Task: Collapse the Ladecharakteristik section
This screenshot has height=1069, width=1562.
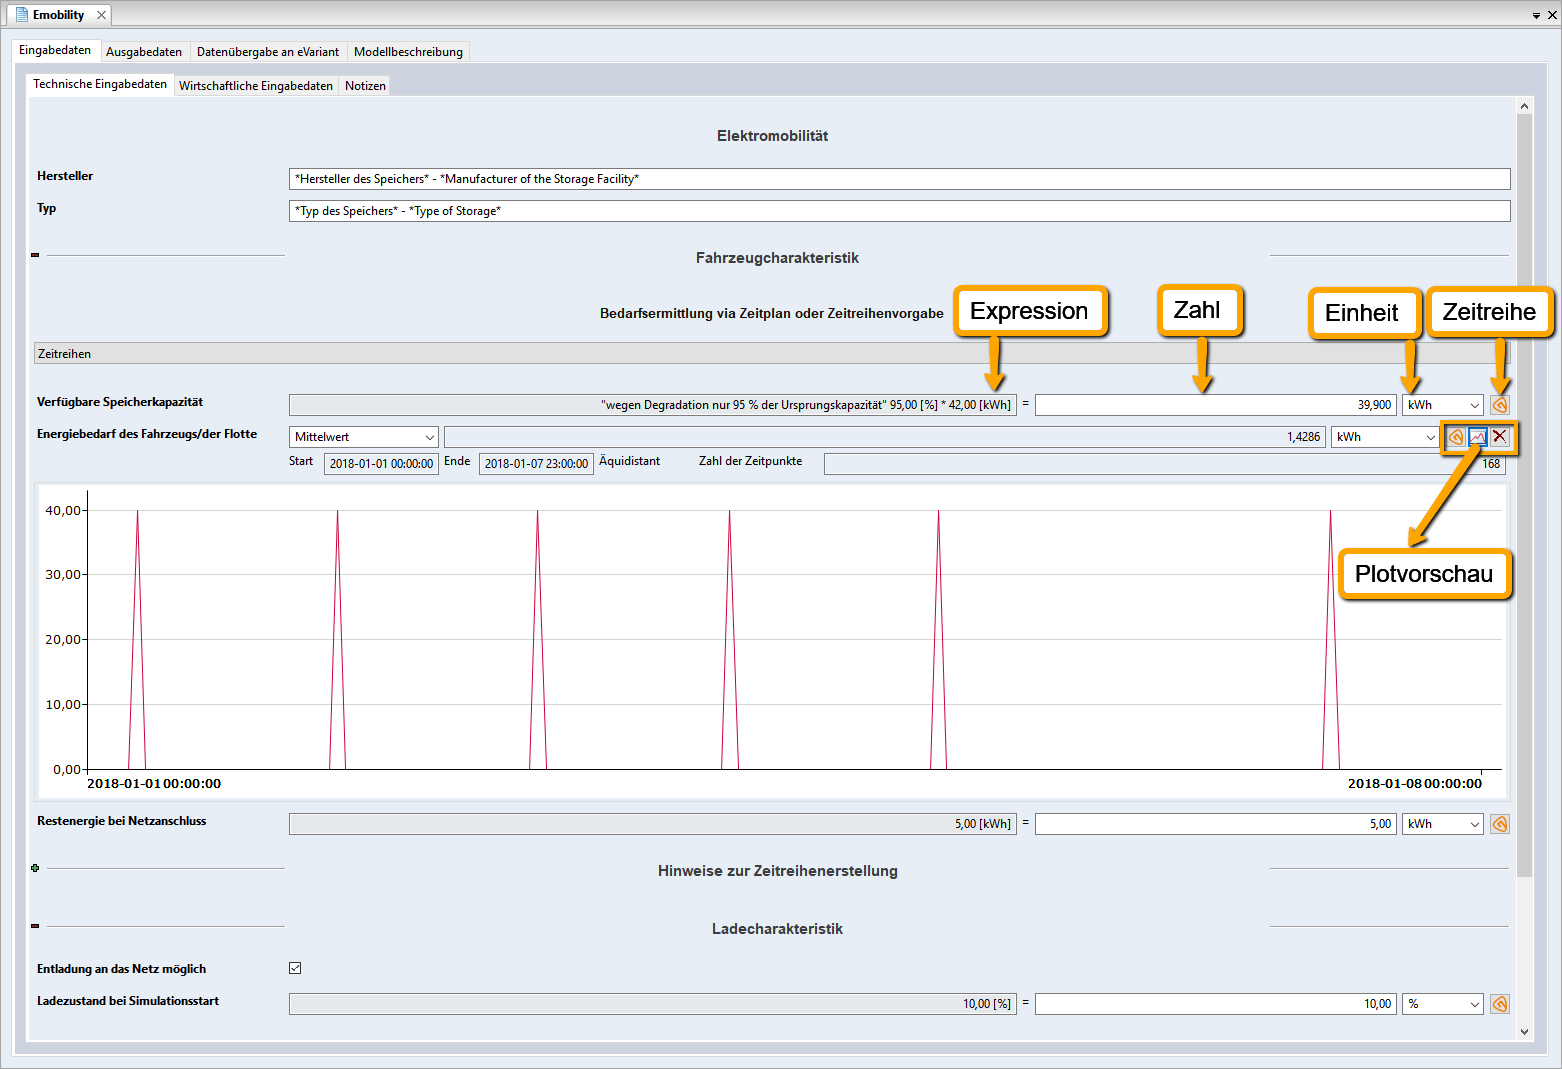Action: pyautogui.click(x=35, y=926)
